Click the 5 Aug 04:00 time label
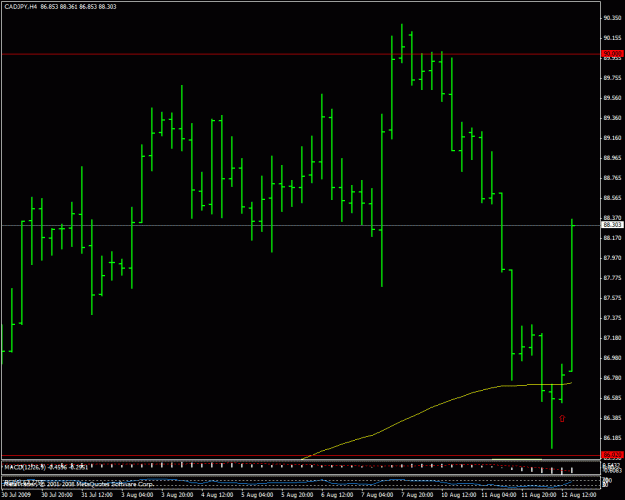 click(257, 495)
